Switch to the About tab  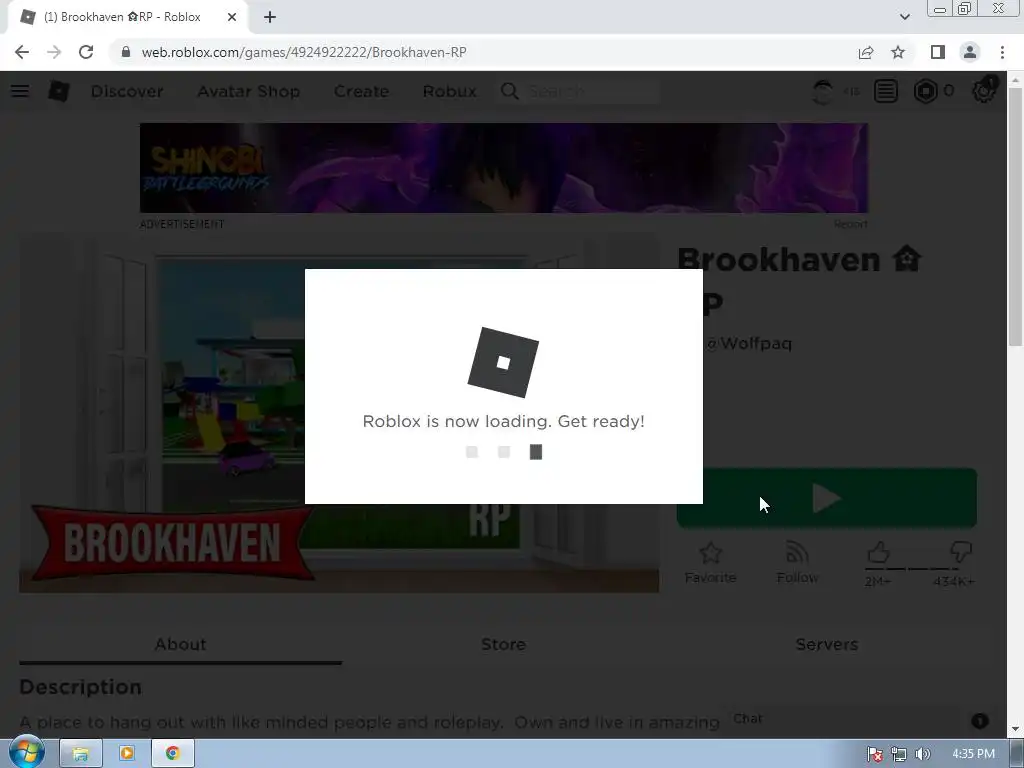tap(180, 645)
